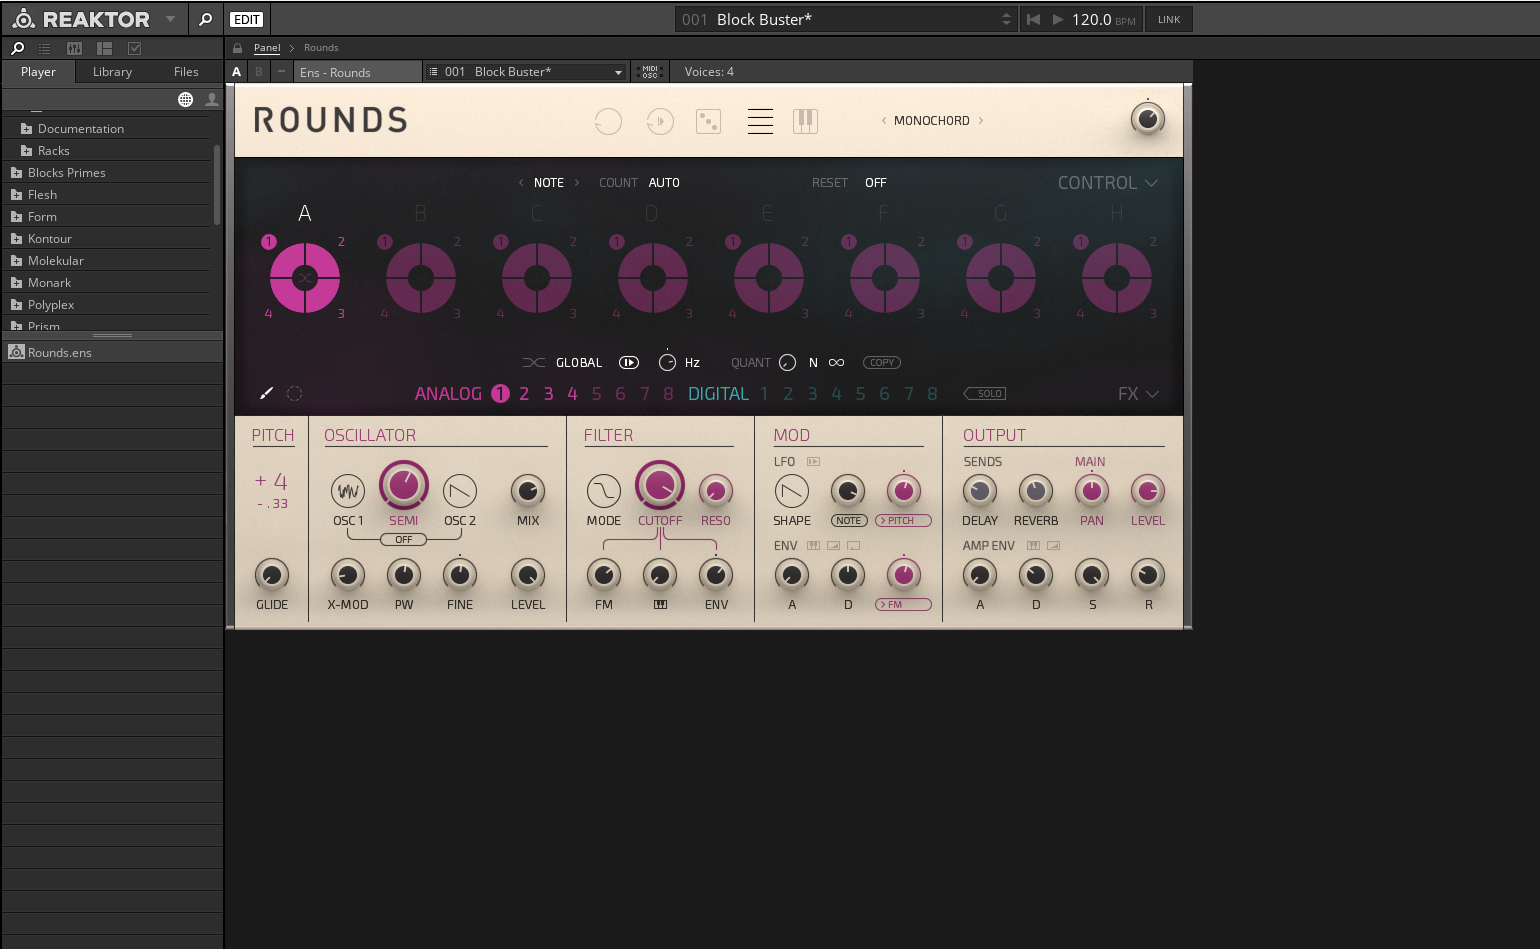1540x949 pixels.
Task: Click the filter MODE shape icon
Action: point(604,491)
